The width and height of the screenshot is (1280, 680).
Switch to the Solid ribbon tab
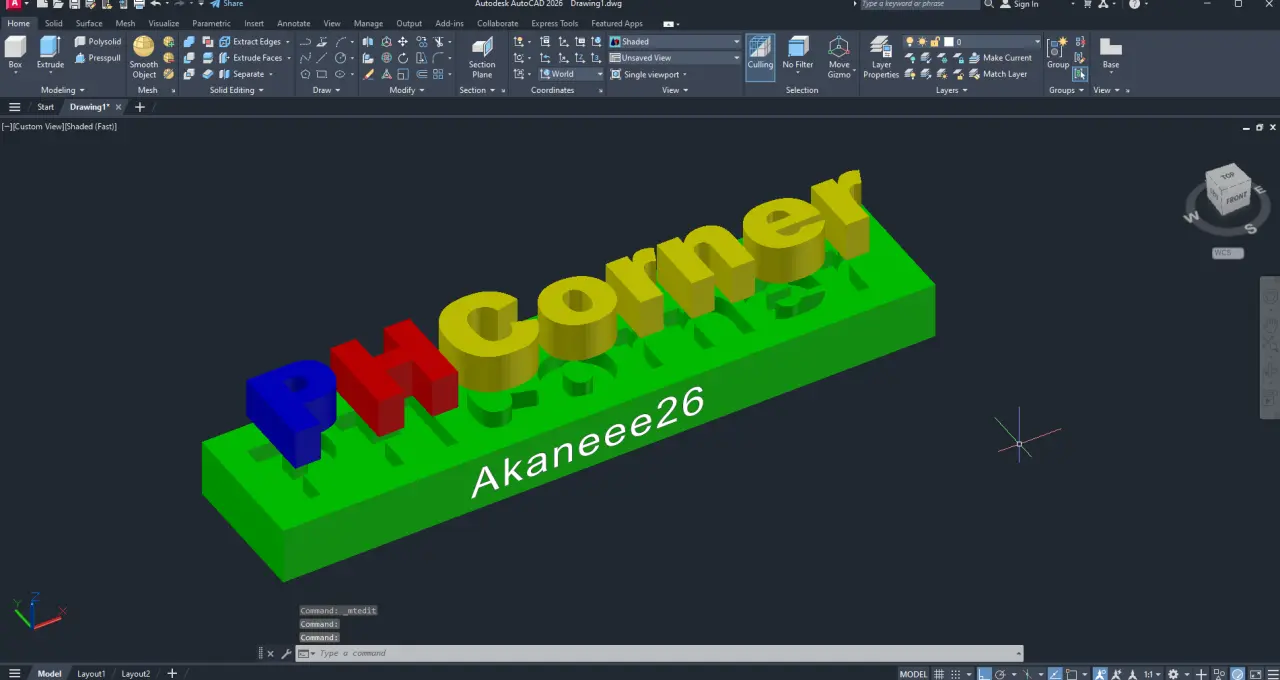click(53, 23)
